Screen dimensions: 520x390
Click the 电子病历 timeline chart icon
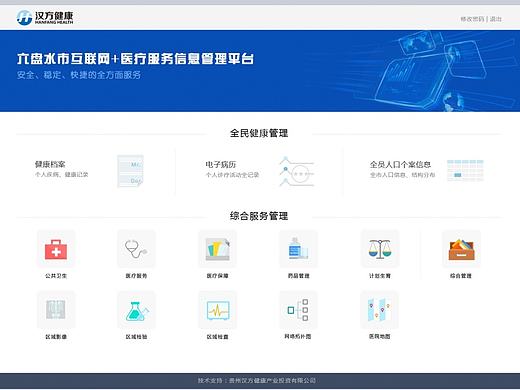tap(297, 171)
